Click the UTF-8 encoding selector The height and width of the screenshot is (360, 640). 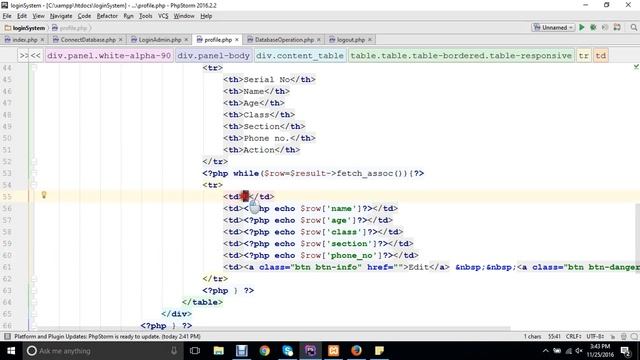[x=595, y=336]
